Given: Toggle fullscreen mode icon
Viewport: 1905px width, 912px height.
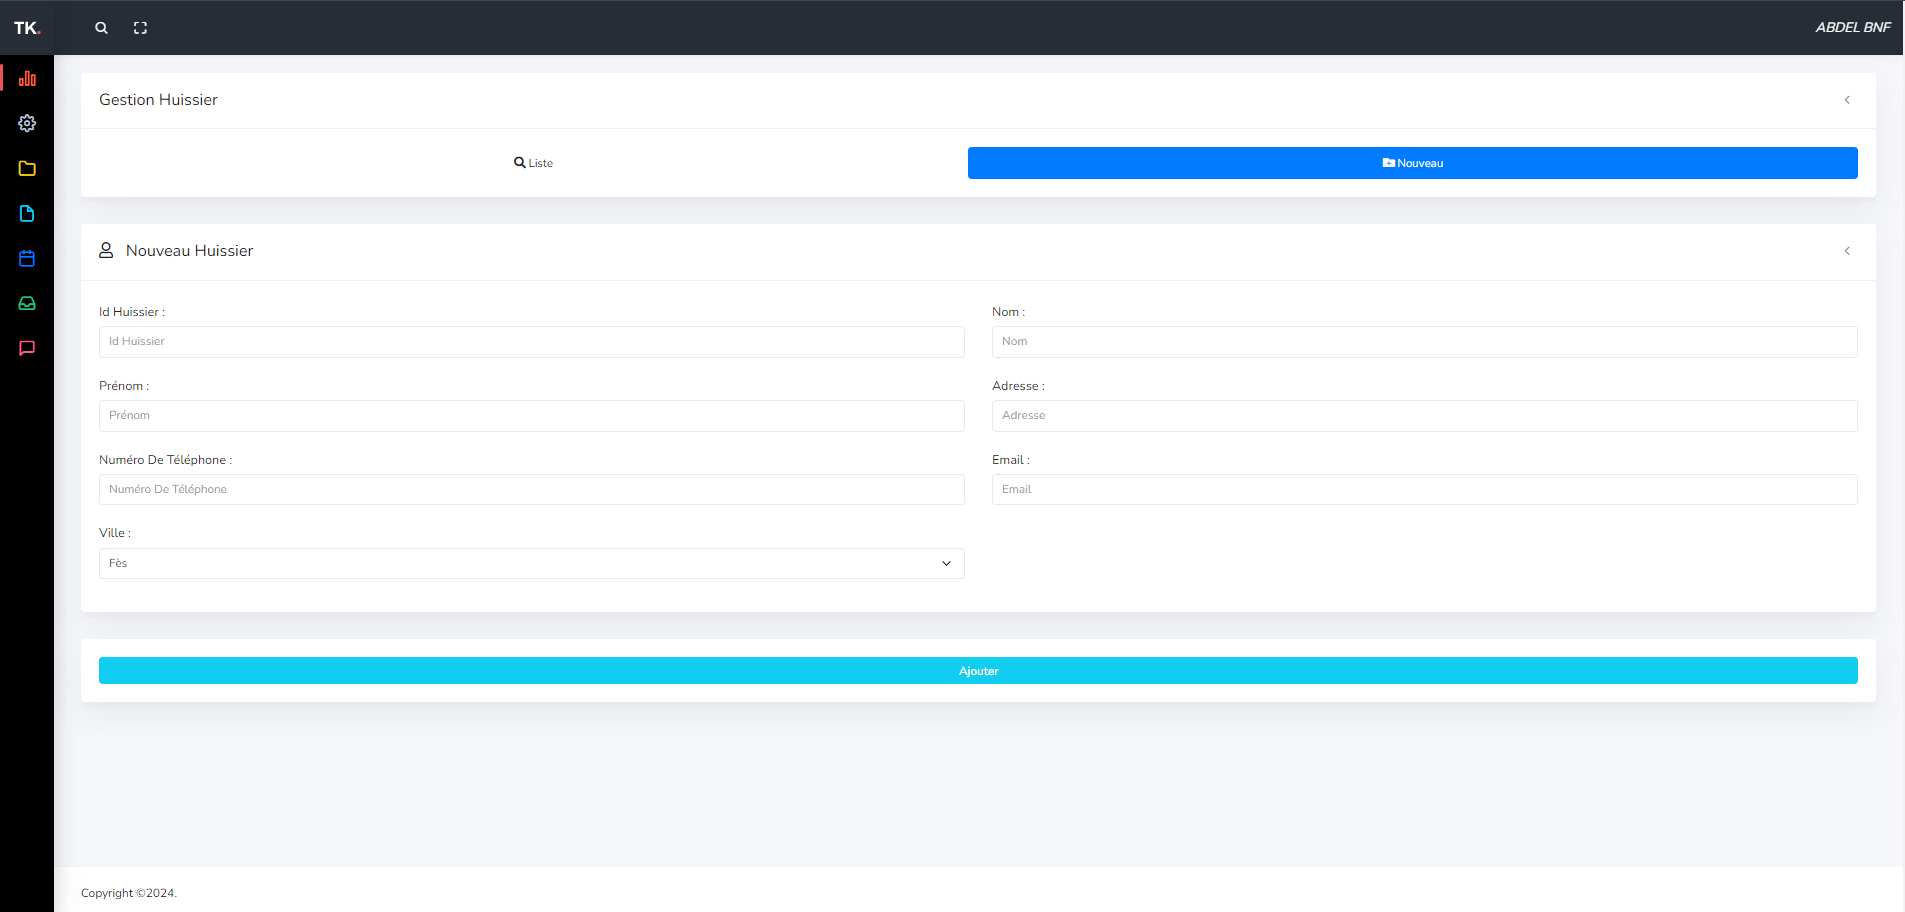Looking at the screenshot, I should 140,28.
